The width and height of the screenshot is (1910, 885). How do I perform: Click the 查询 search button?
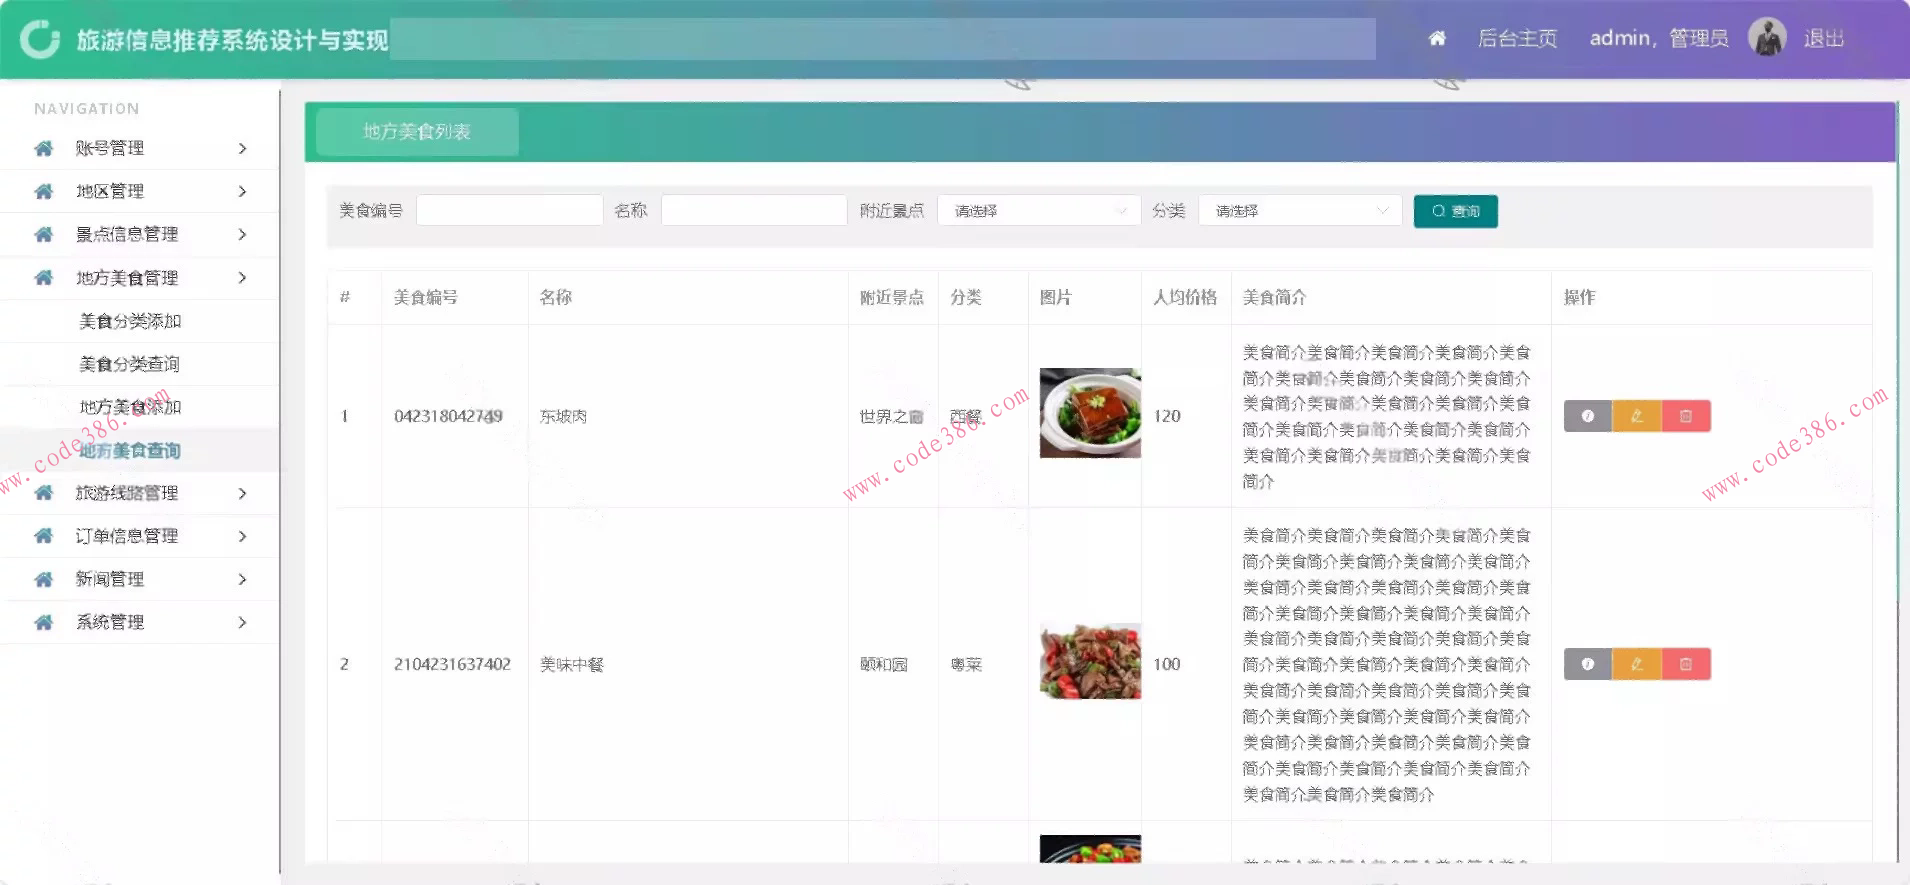pos(1455,211)
